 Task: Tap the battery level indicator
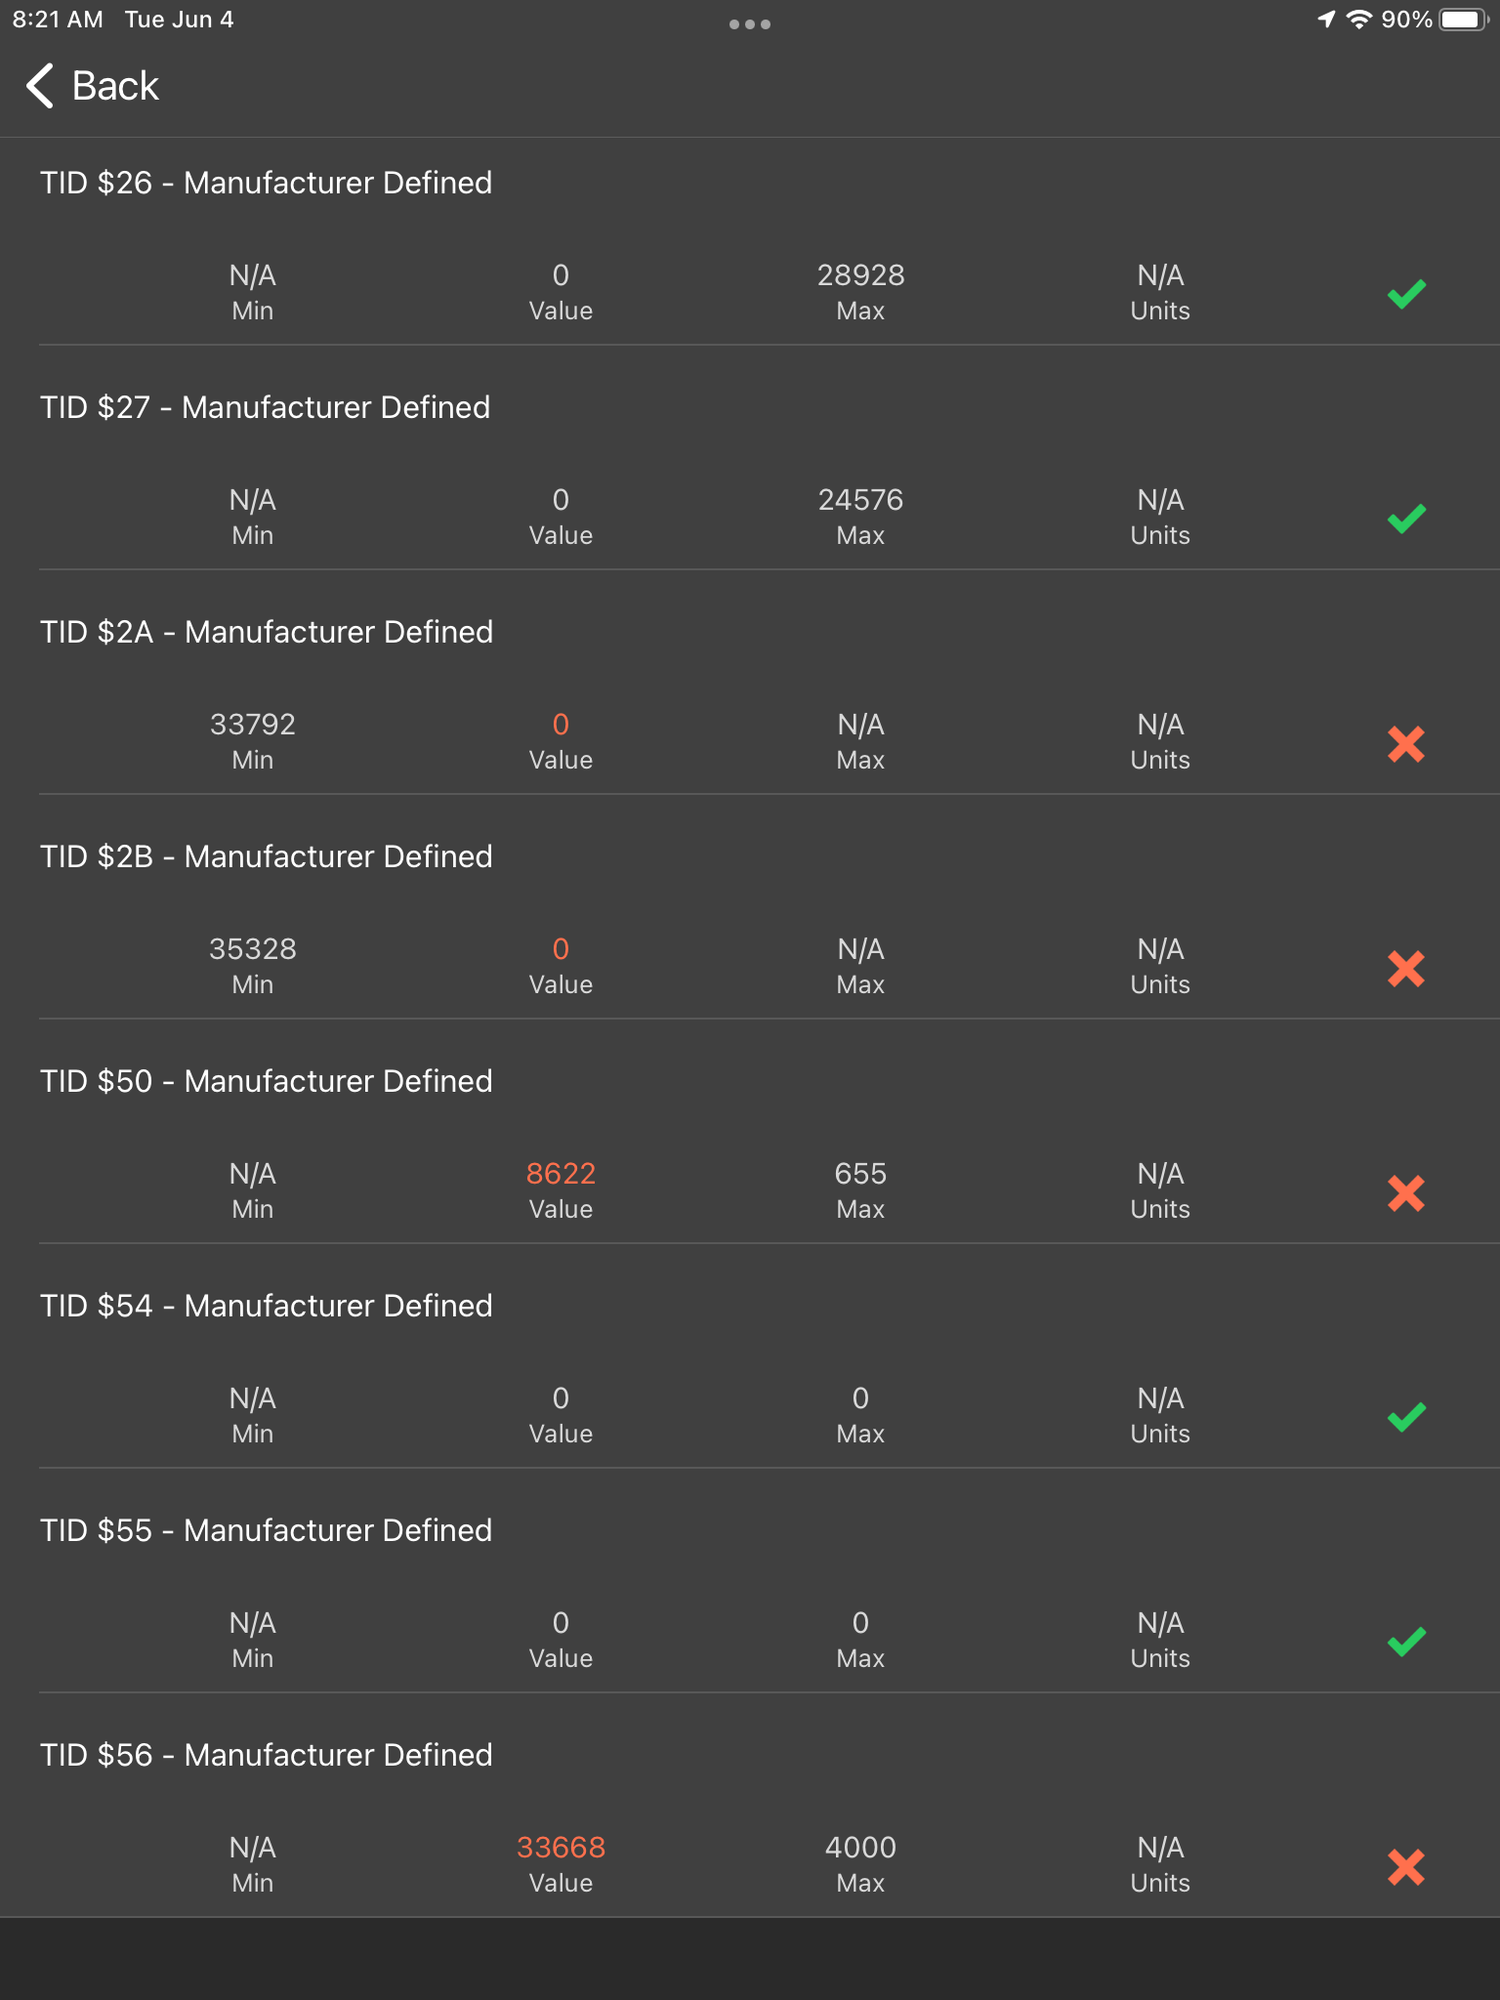(x=1462, y=18)
